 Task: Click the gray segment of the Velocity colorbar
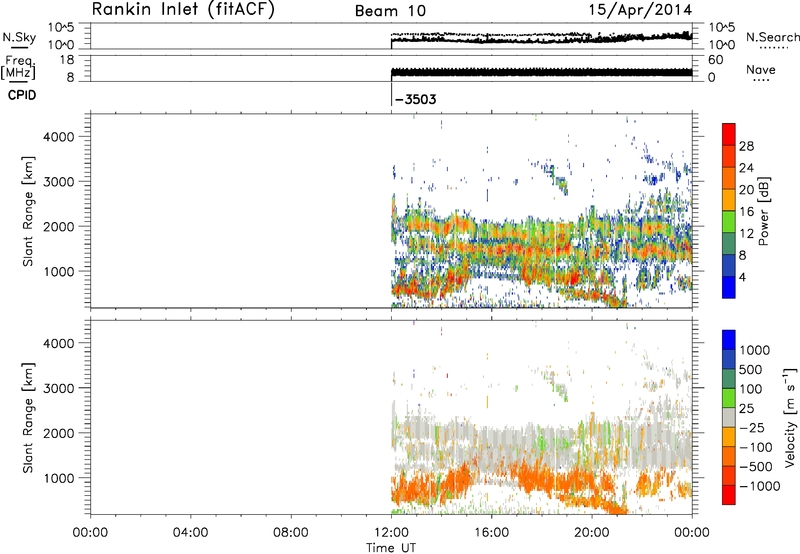pyautogui.click(x=729, y=418)
